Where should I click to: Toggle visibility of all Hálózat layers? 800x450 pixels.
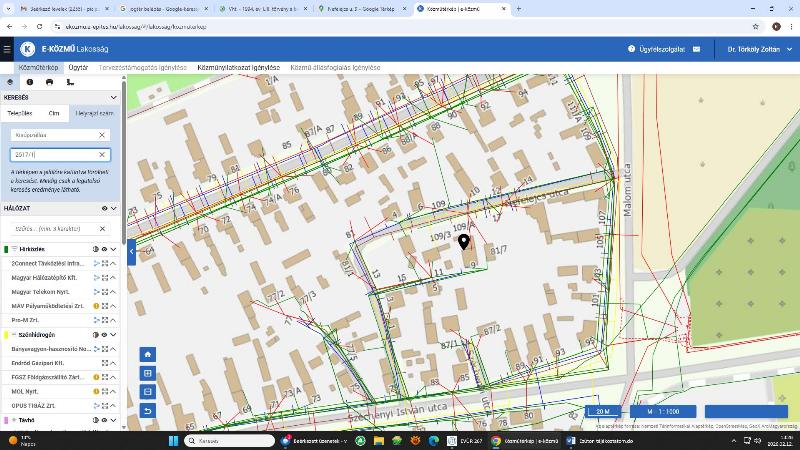coord(104,209)
